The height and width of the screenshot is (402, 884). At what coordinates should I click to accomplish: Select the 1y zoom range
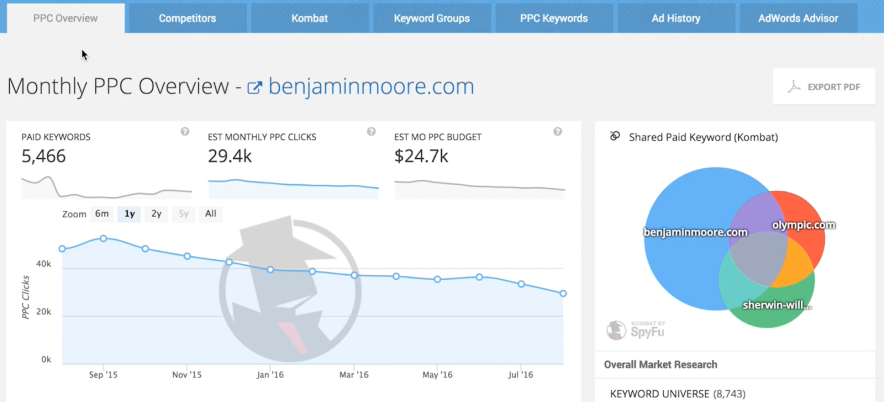[129, 214]
